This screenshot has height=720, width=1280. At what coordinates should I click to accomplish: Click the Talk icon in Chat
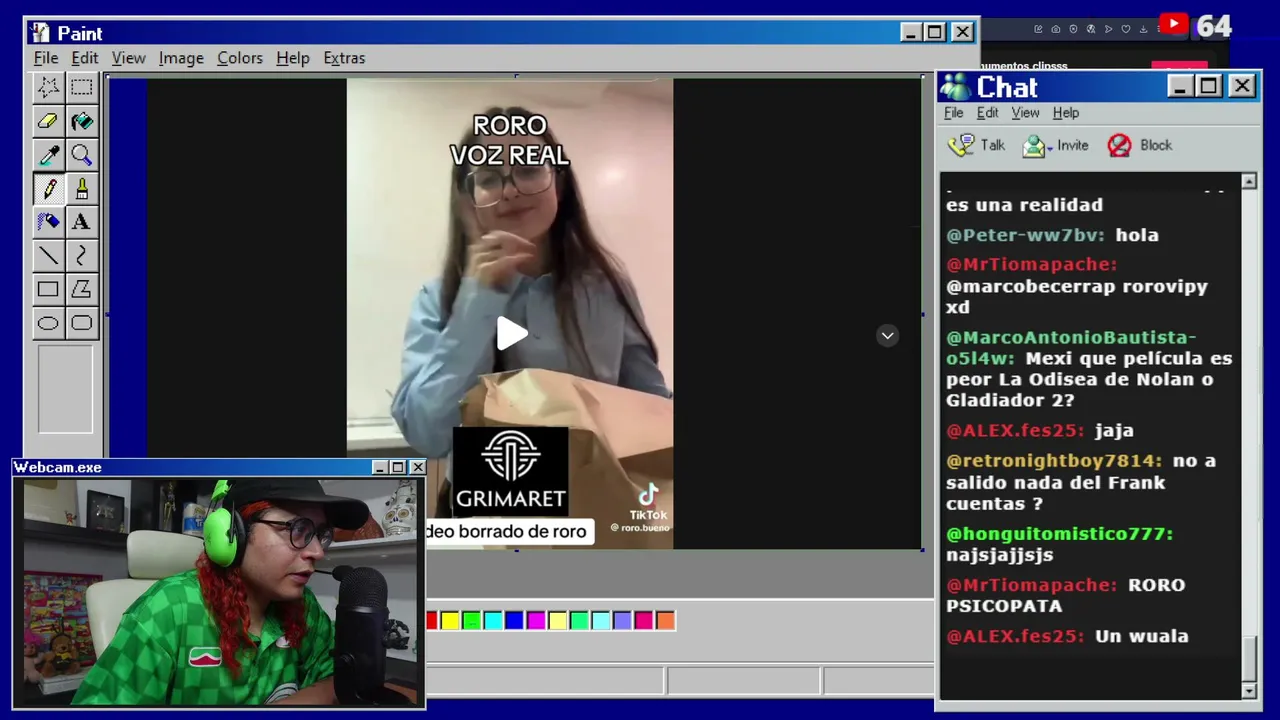[x=960, y=145]
